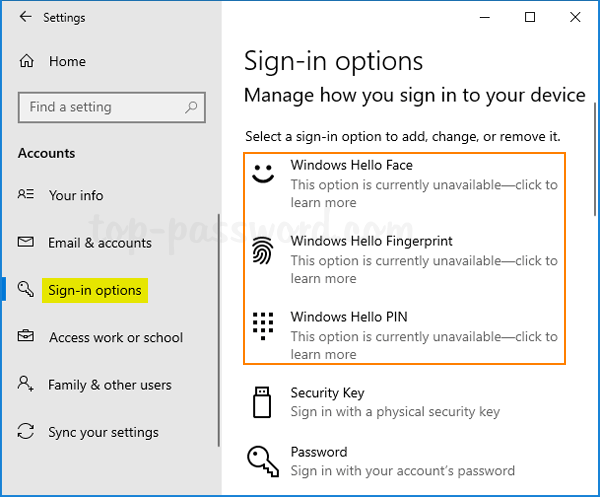Expand the Password sign-in option

point(319,452)
